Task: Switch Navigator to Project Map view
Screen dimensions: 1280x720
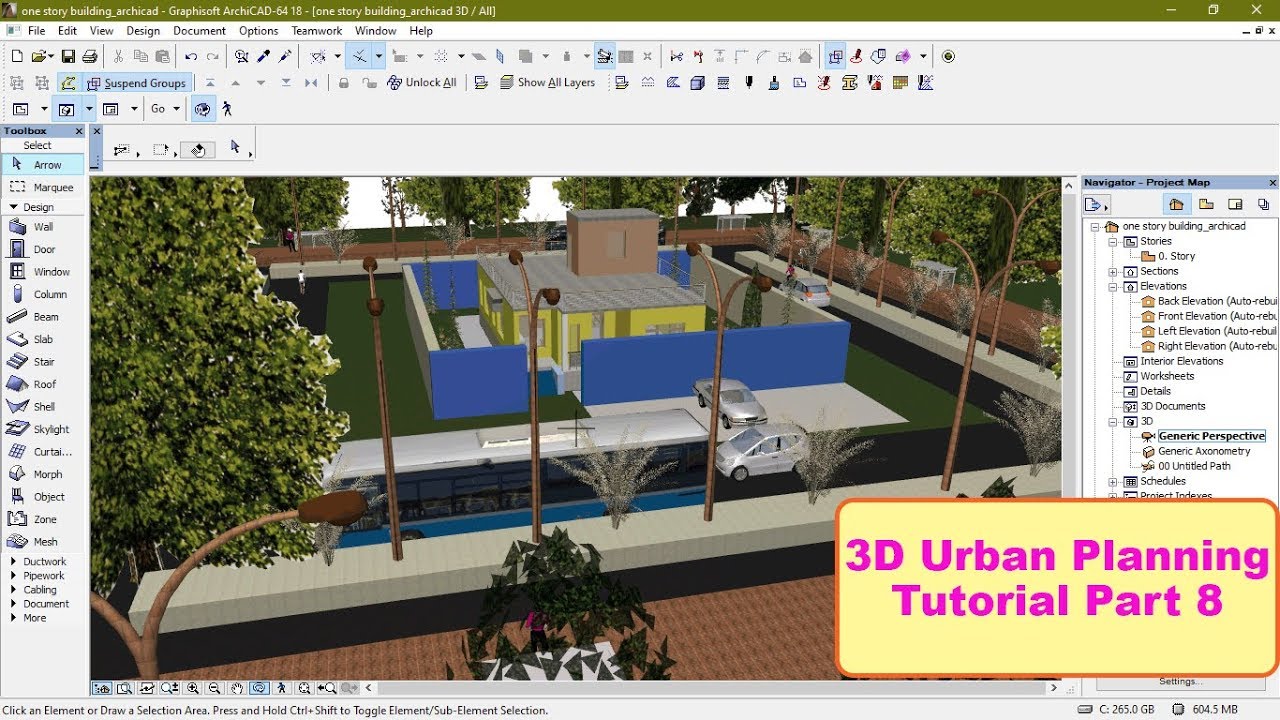Action: (1177, 205)
